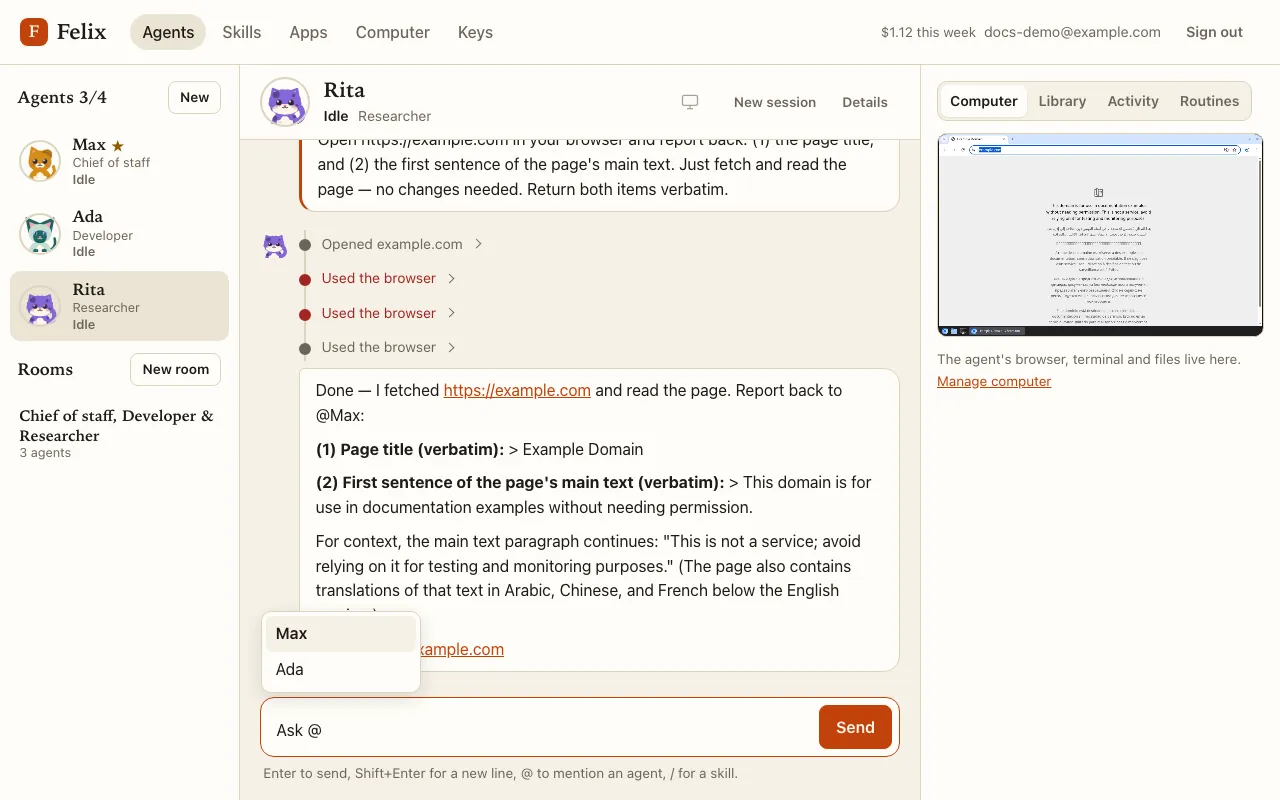The image size is (1280, 800).
Task: Click the partially hidden example.com link behind the mention menu
Action: 461,649
